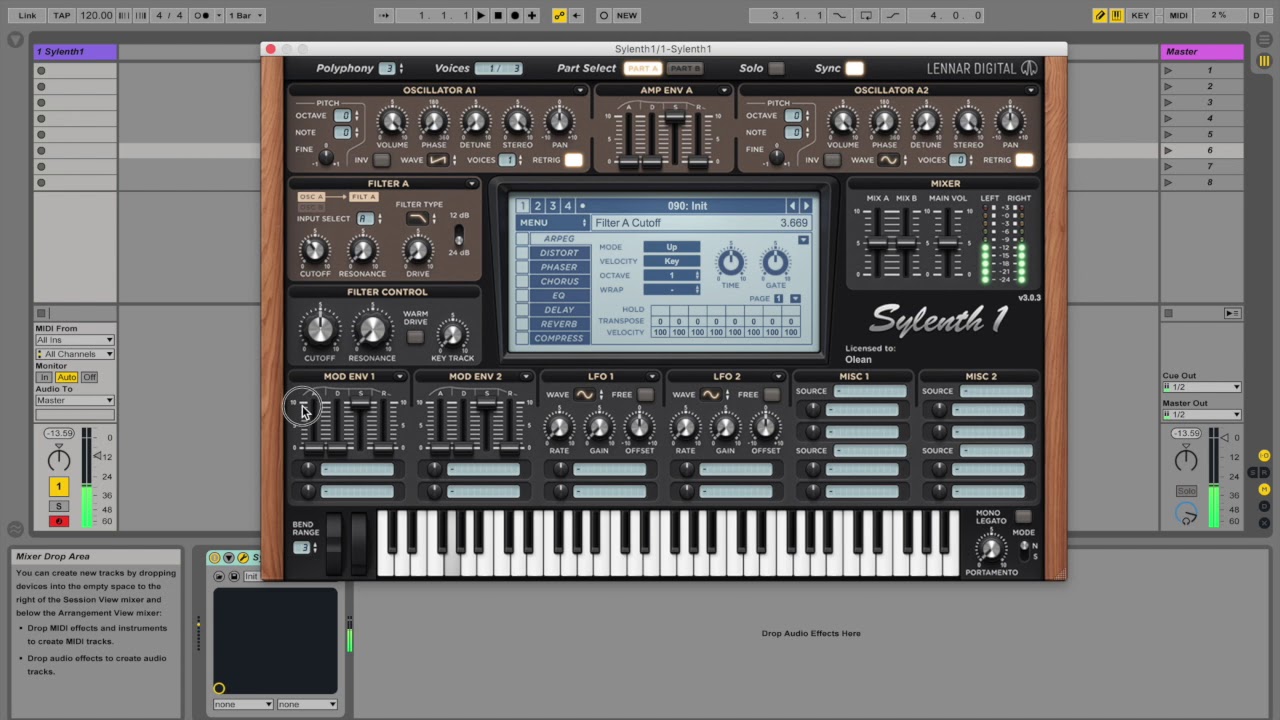This screenshot has height=720, width=1280.
Task: Select Sylenth Part B
Action: (x=685, y=68)
